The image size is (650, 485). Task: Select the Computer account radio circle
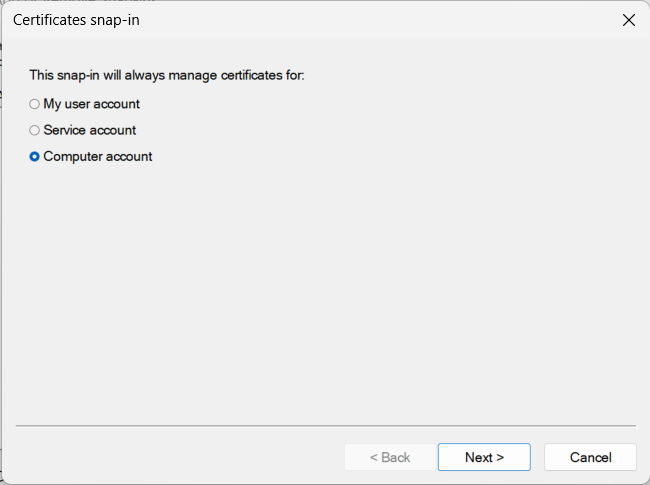(x=34, y=156)
